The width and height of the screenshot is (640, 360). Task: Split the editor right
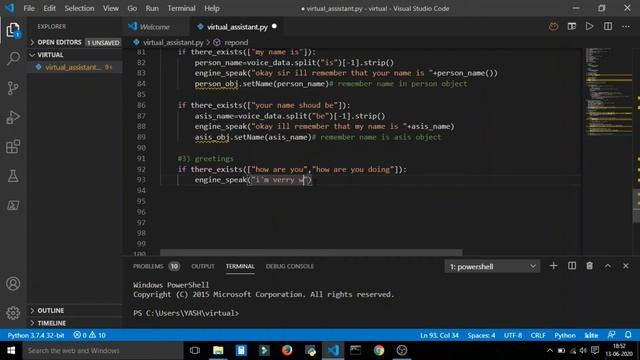[x=608, y=27]
